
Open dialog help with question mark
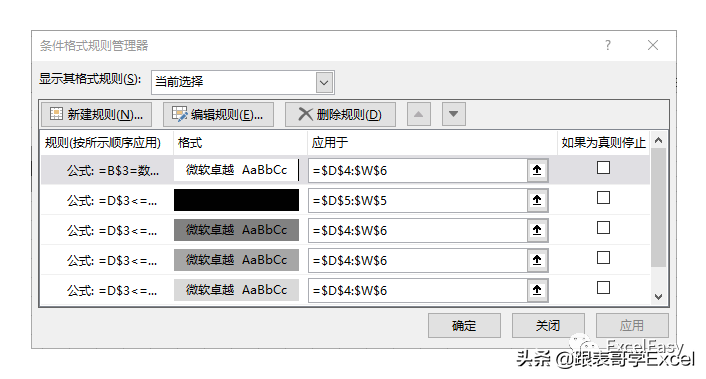pyautogui.click(x=608, y=45)
